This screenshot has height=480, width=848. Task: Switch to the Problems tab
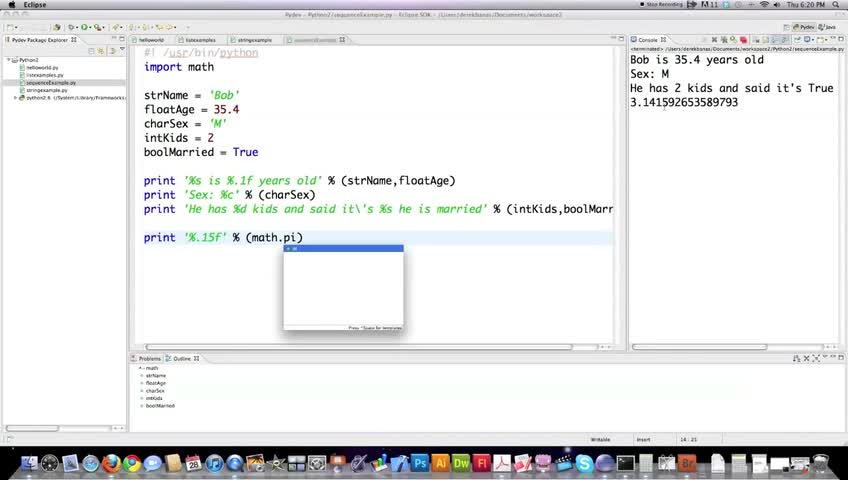coord(147,358)
